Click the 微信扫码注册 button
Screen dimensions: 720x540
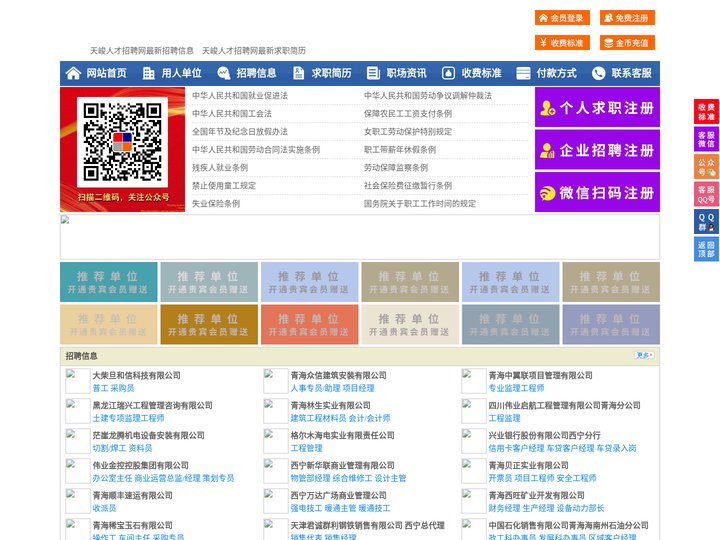(597, 192)
